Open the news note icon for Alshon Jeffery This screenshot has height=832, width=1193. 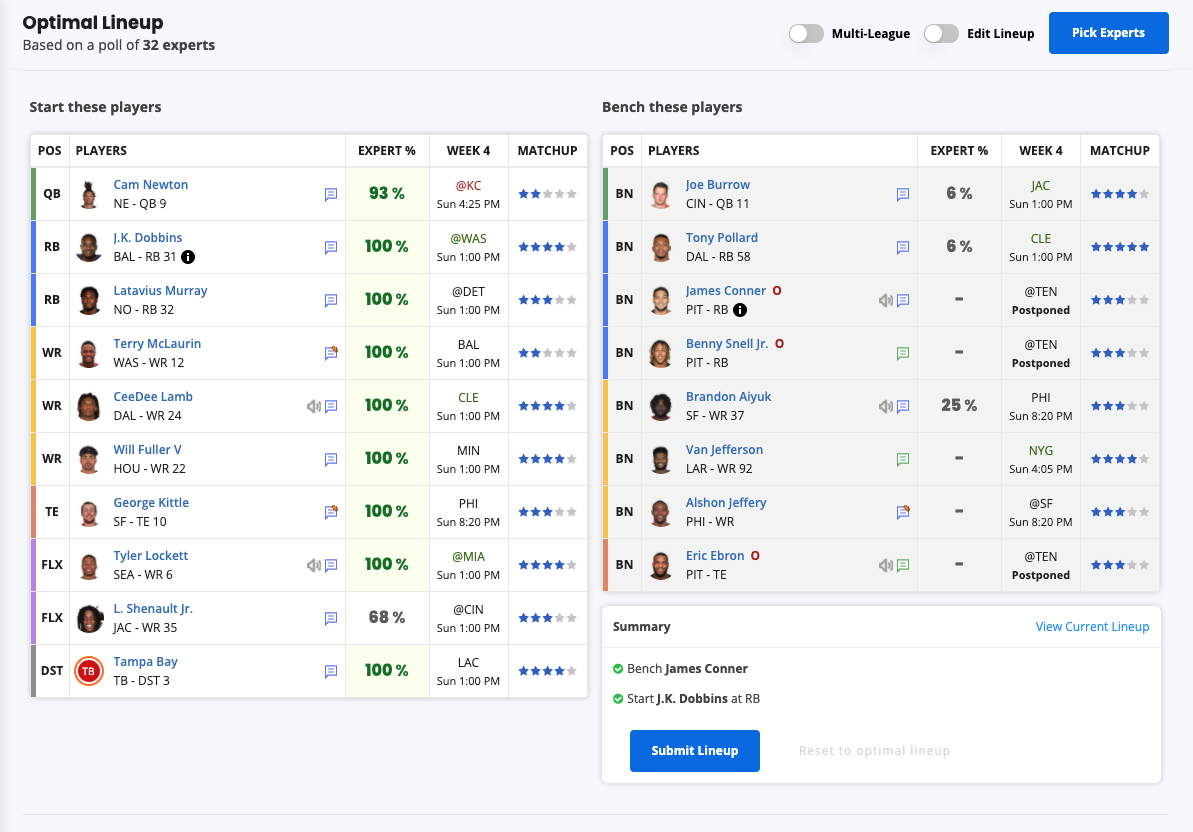click(x=903, y=512)
